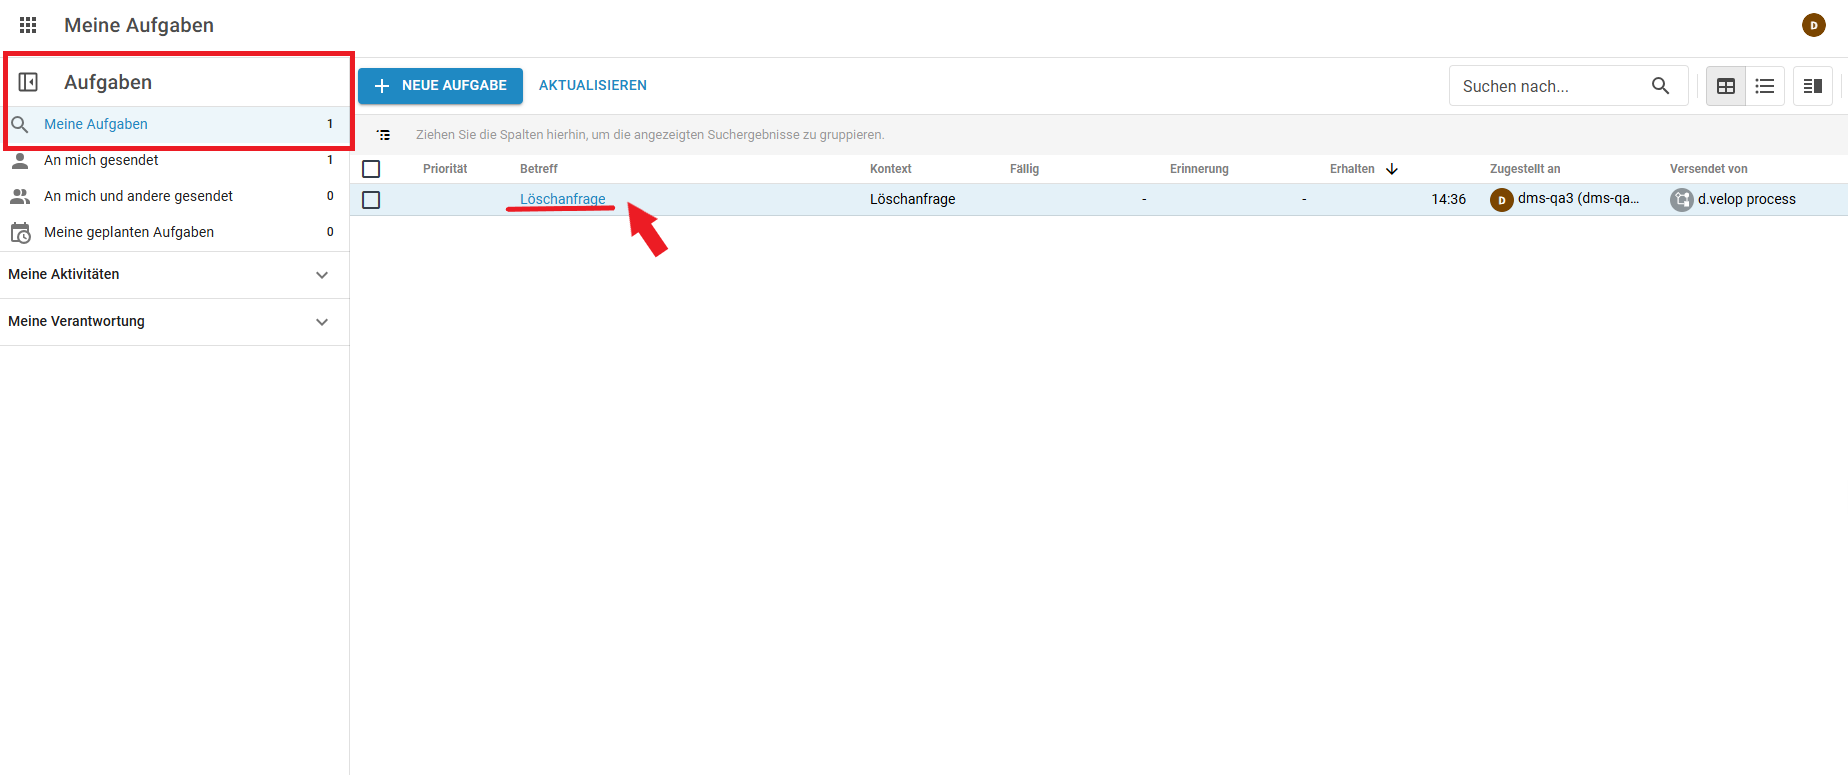This screenshot has width=1848, height=775.
Task: Click the search magnifier icon
Action: [x=1660, y=86]
